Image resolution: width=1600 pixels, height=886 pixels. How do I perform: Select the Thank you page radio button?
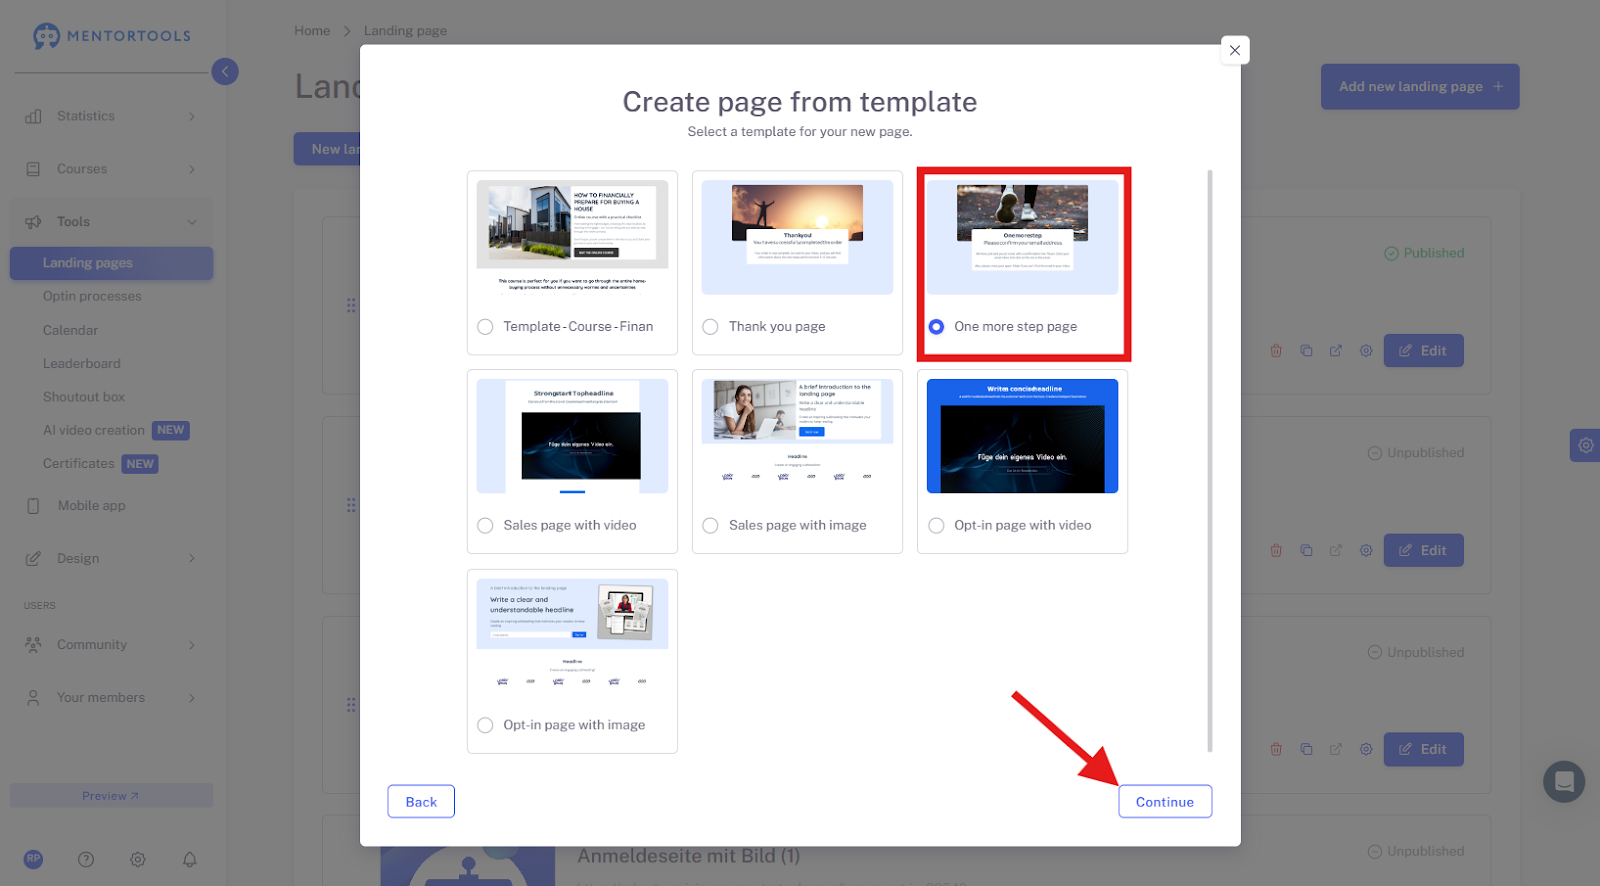710,327
